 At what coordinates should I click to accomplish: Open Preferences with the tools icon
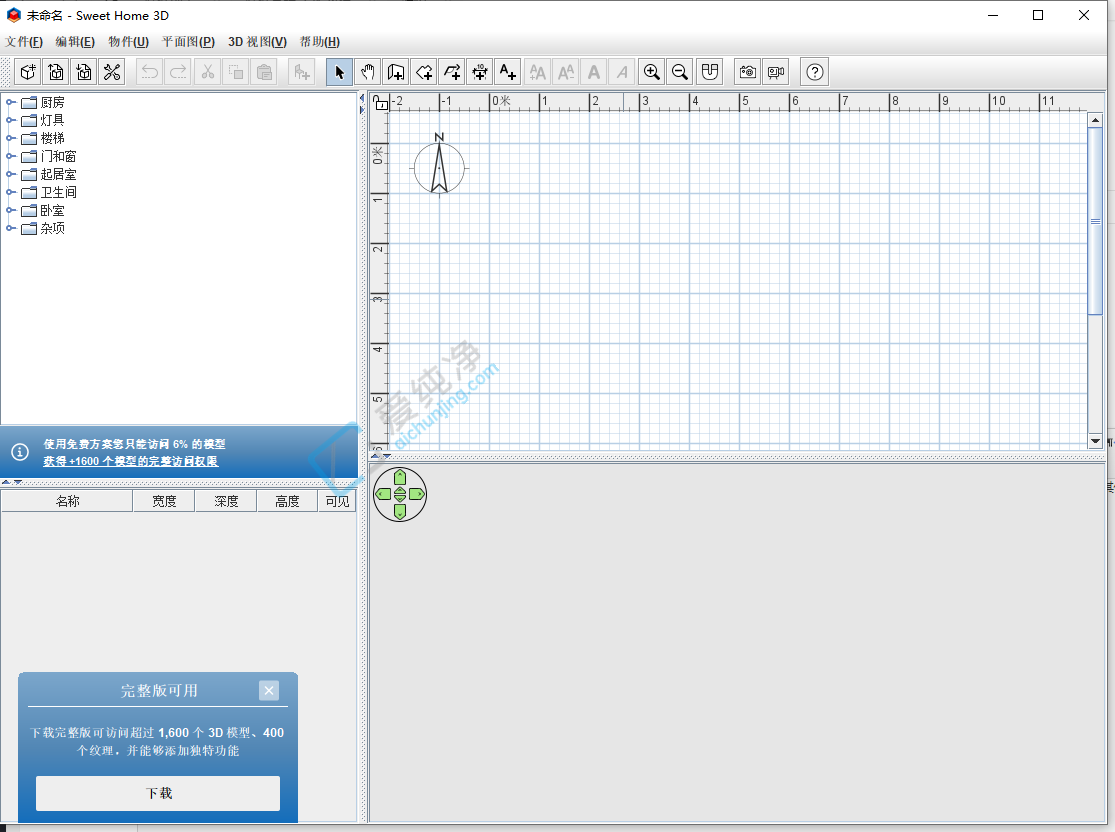click(112, 72)
